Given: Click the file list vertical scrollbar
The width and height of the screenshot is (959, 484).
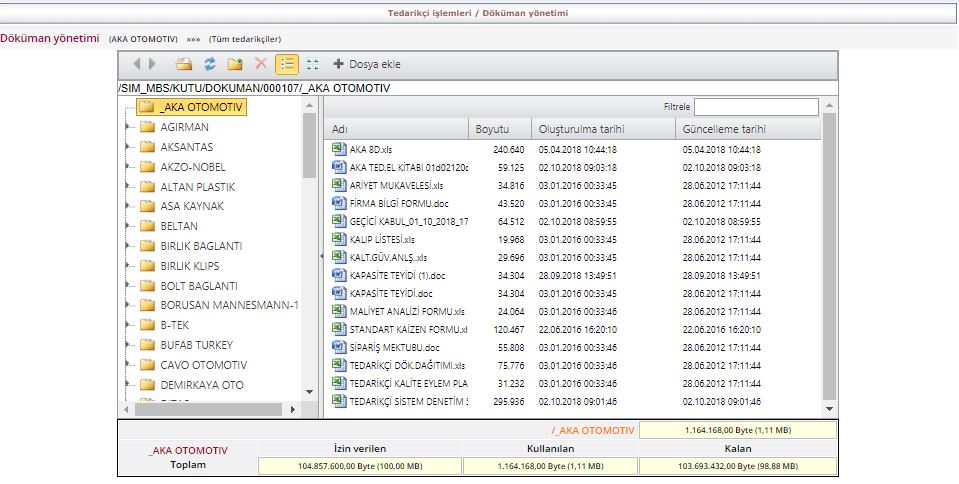Looking at the screenshot, I should pos(828,260).
